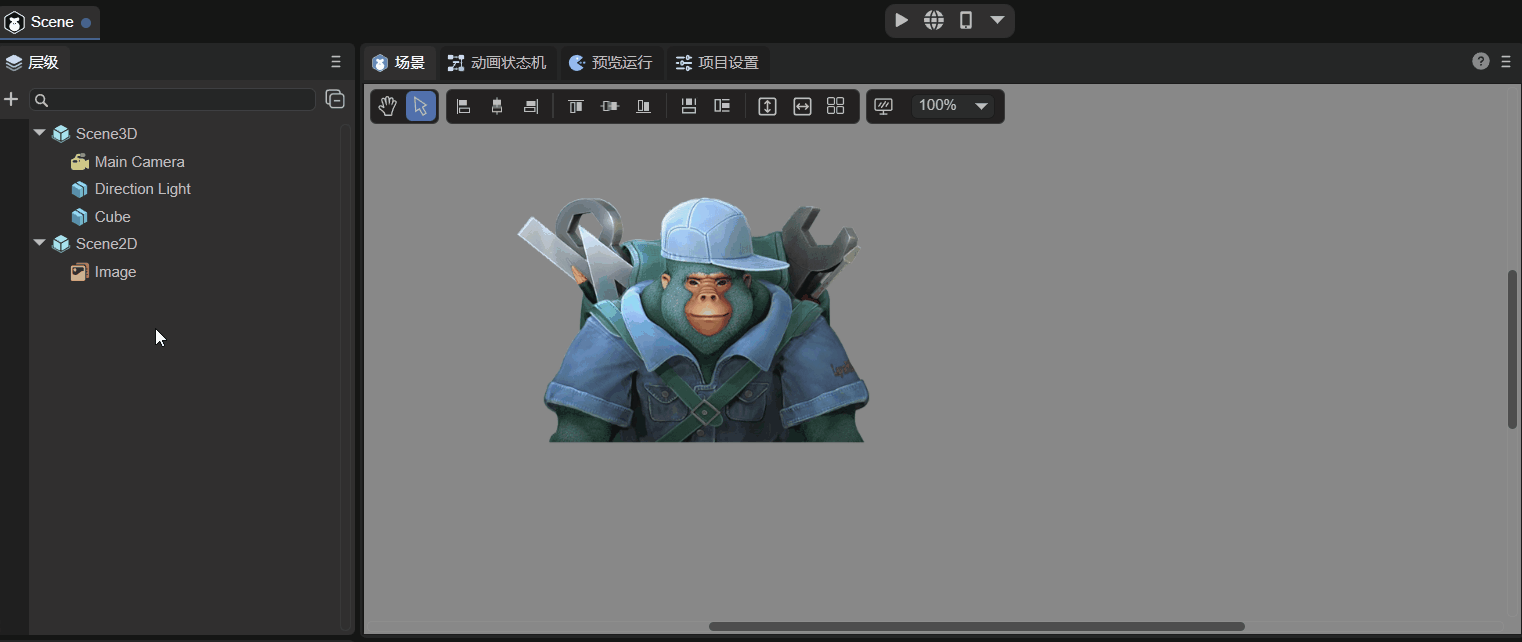Switch to the Scene document tab

[x=49, y=22]
